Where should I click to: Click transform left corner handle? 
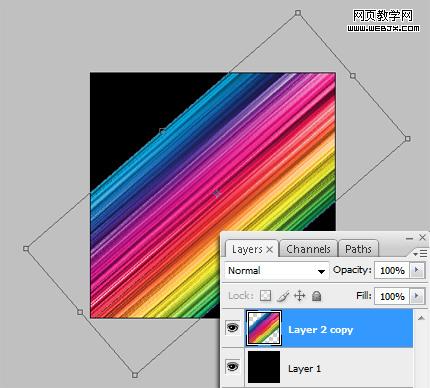[x=26, y=249]
